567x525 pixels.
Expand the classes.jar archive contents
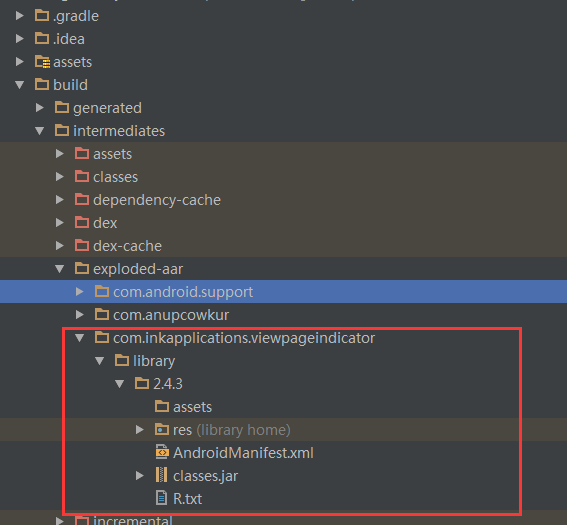[x=140, y=475]
